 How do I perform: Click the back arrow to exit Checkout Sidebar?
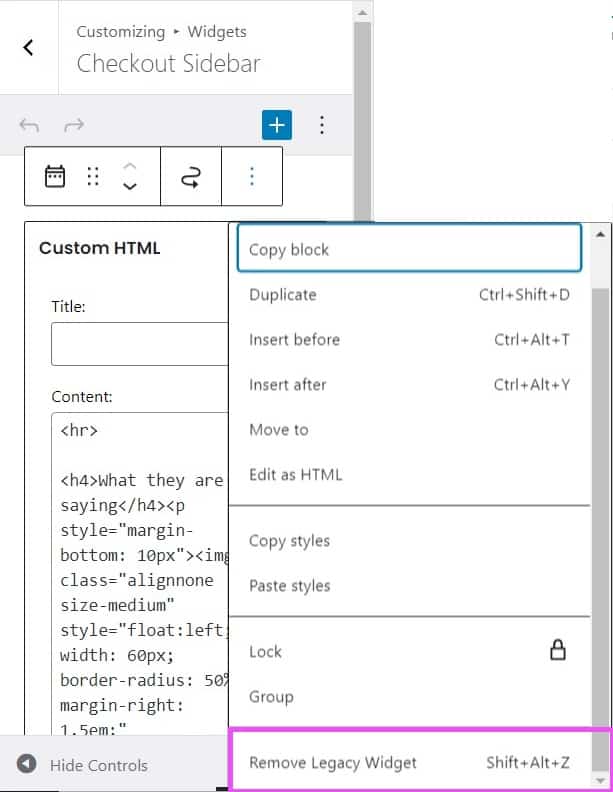(x=28, y=47)
